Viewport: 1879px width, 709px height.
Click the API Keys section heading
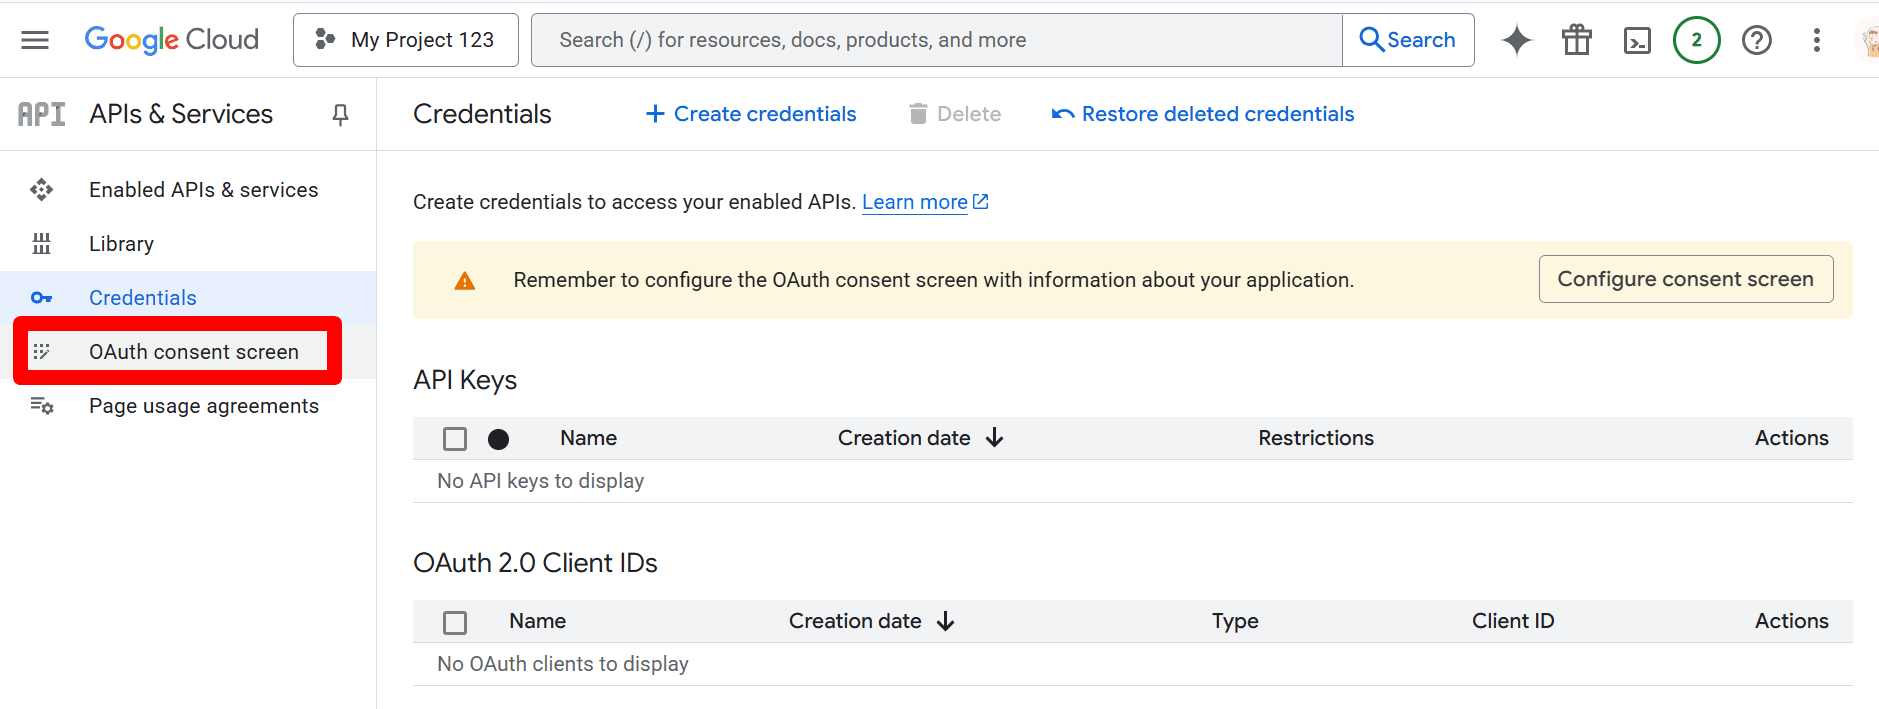465,380
